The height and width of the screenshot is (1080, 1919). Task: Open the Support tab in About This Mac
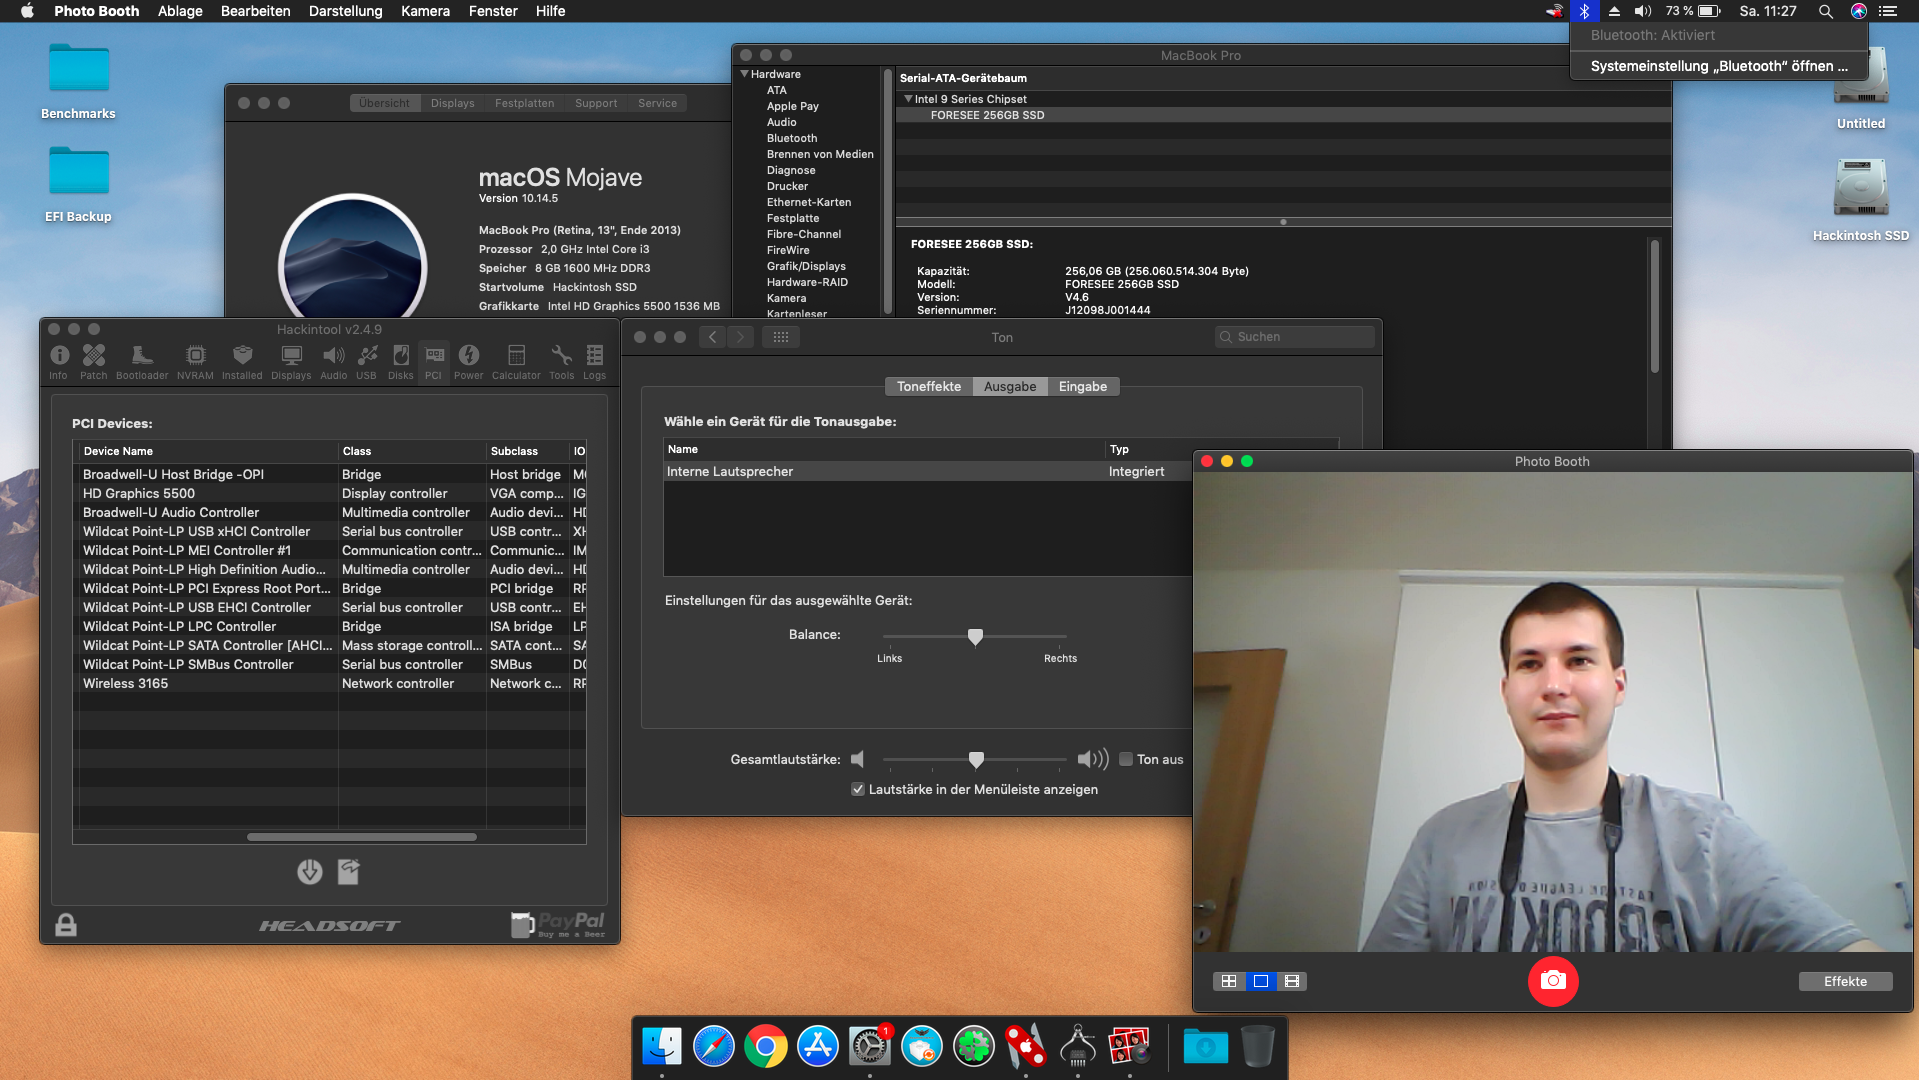(596, 103)
